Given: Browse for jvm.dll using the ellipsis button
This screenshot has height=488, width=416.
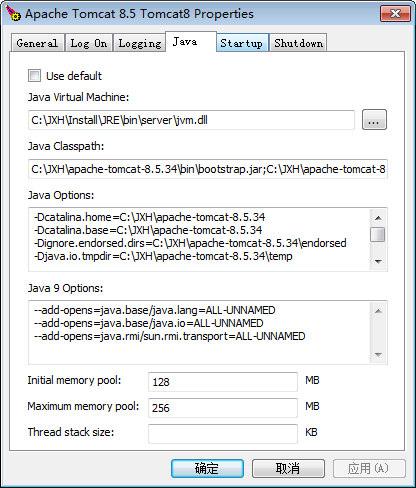Looking at the screenshot, I should pyautogui.click(x=374, y=120).
